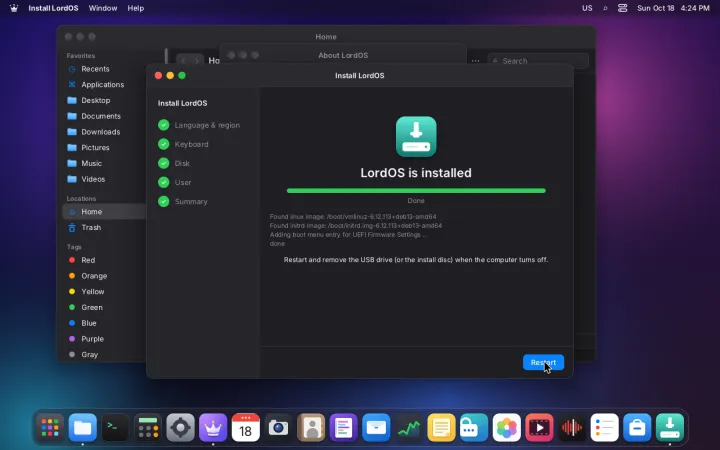The height and width of the screenshot is (450, 720).
Task: Select the Summary installer step
Action: (183, 202)
